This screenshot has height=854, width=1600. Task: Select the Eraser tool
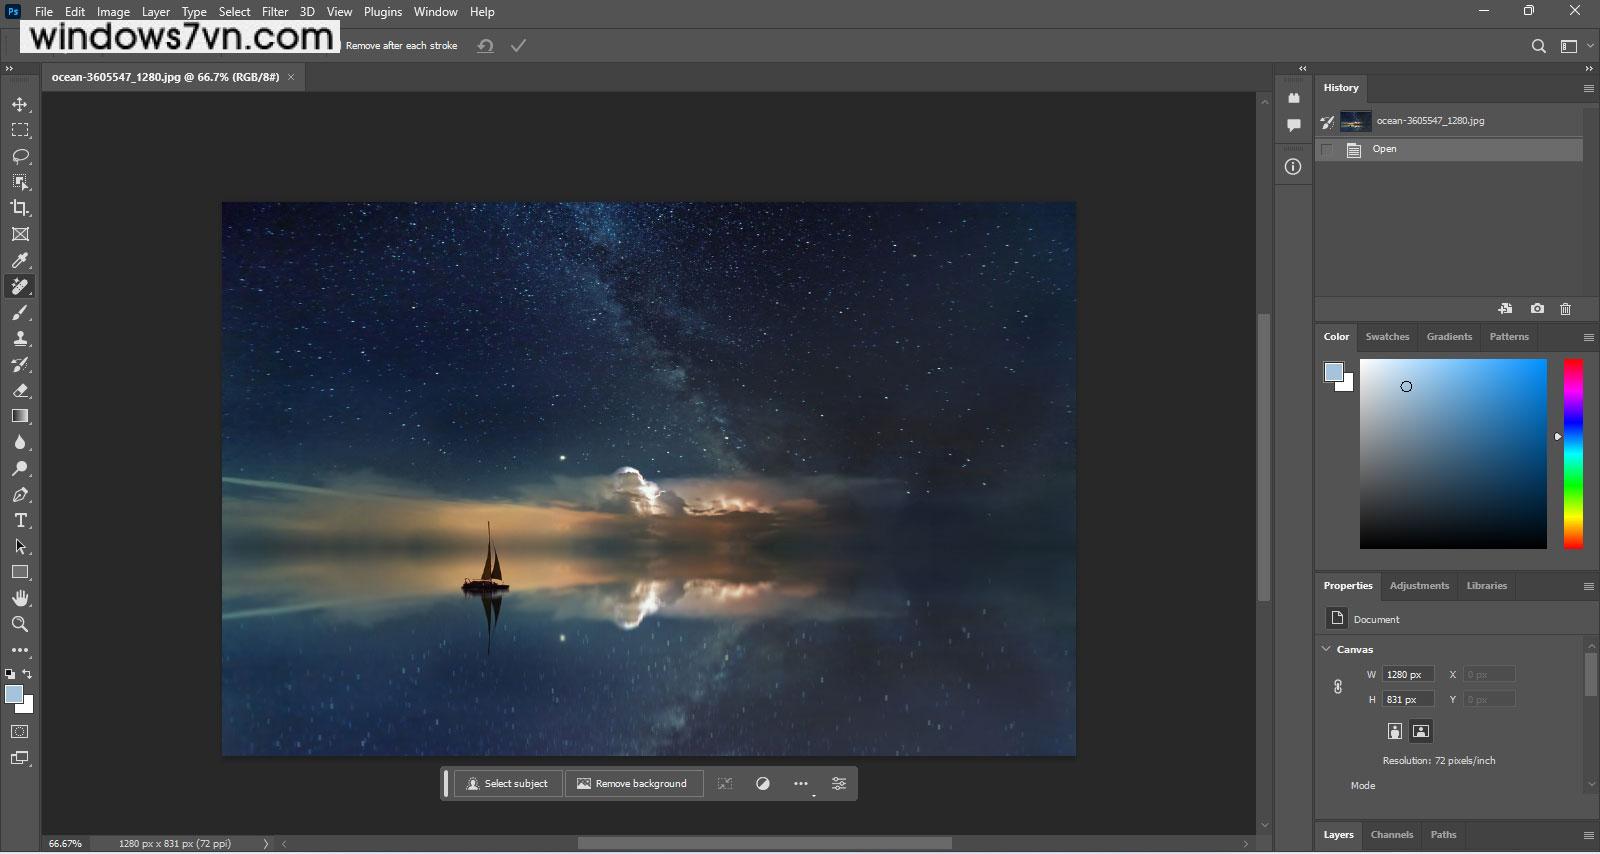pos(20,391)
